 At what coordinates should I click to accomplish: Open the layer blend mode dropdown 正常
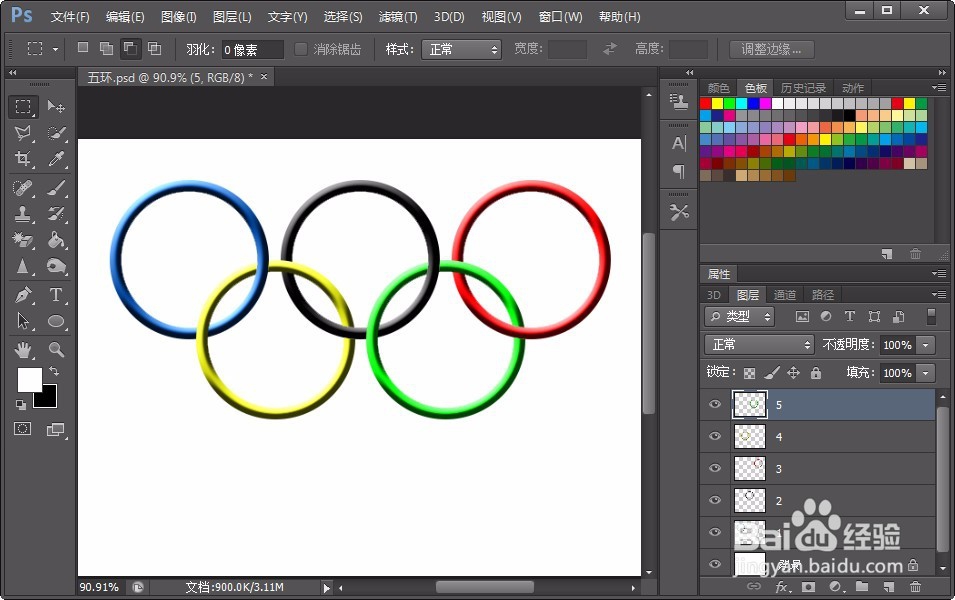click(x=759, y=345)
